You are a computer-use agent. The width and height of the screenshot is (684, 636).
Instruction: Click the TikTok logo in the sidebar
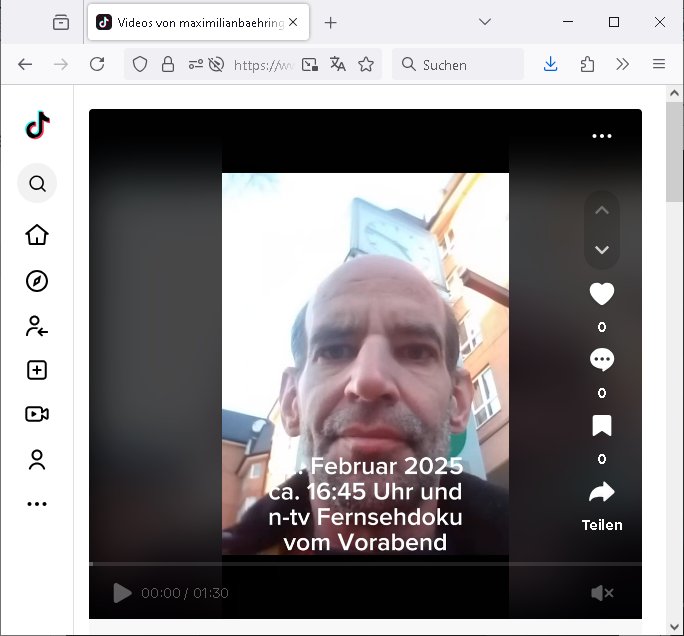[x=37, y=125]
